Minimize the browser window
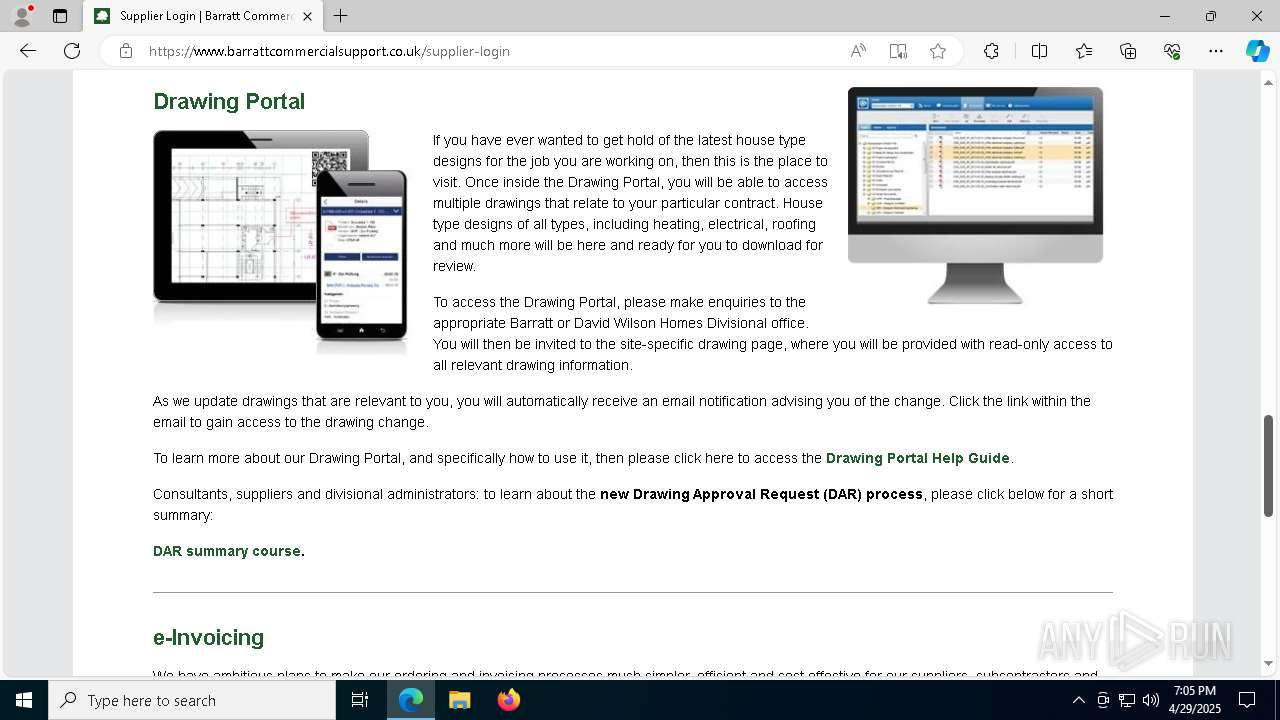 pyautogui.click(x=1165, y=16)
